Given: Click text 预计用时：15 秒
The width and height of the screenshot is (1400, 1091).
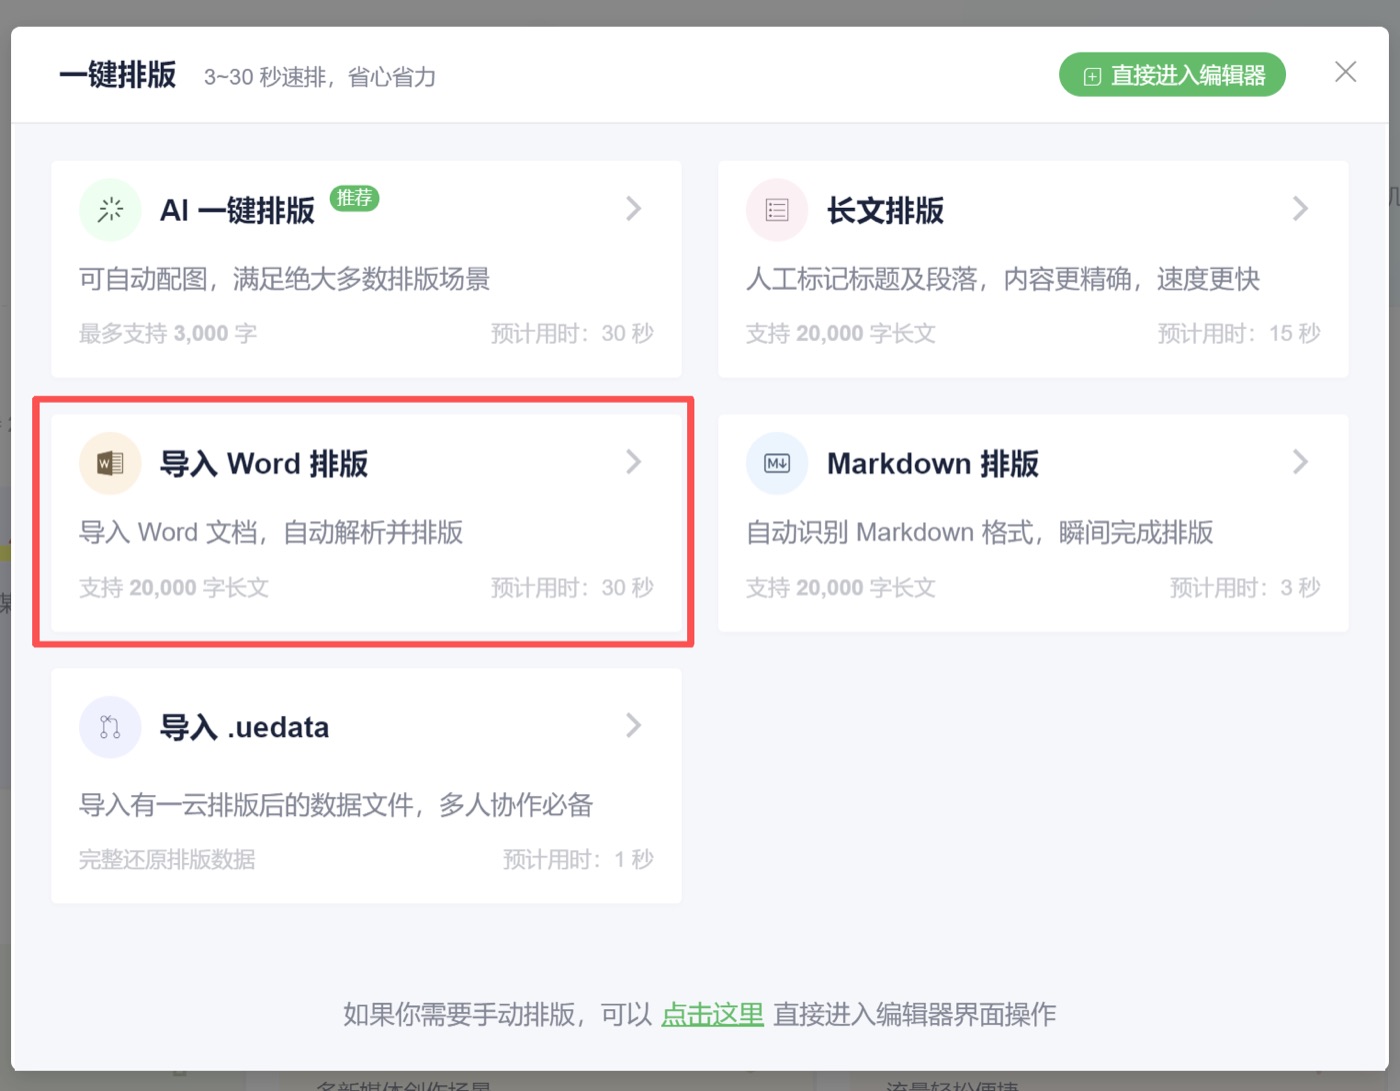Looking at the screenshot, I should [1239, 334].
